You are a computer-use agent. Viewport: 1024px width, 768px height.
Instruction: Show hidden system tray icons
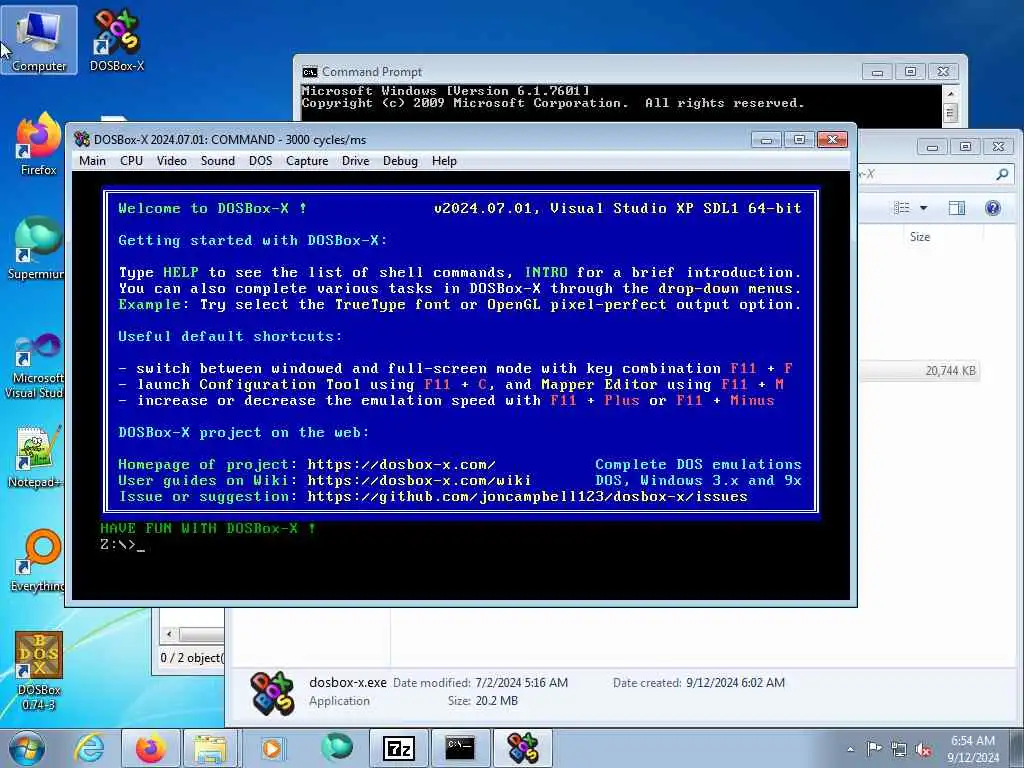click(x=850, y=749)
